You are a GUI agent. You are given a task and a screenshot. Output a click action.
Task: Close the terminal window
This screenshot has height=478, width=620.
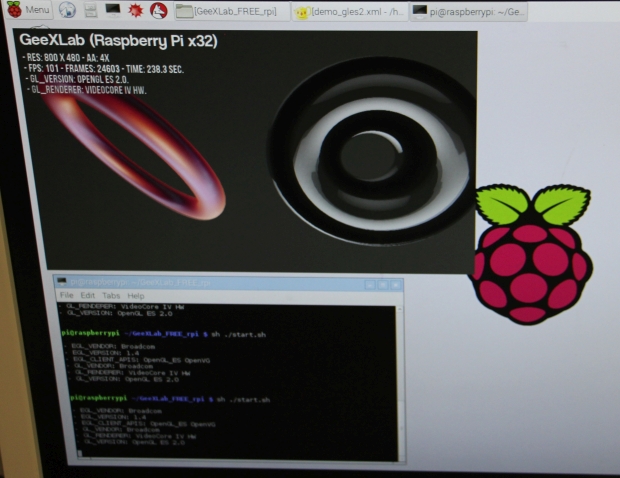click(396, 285)
